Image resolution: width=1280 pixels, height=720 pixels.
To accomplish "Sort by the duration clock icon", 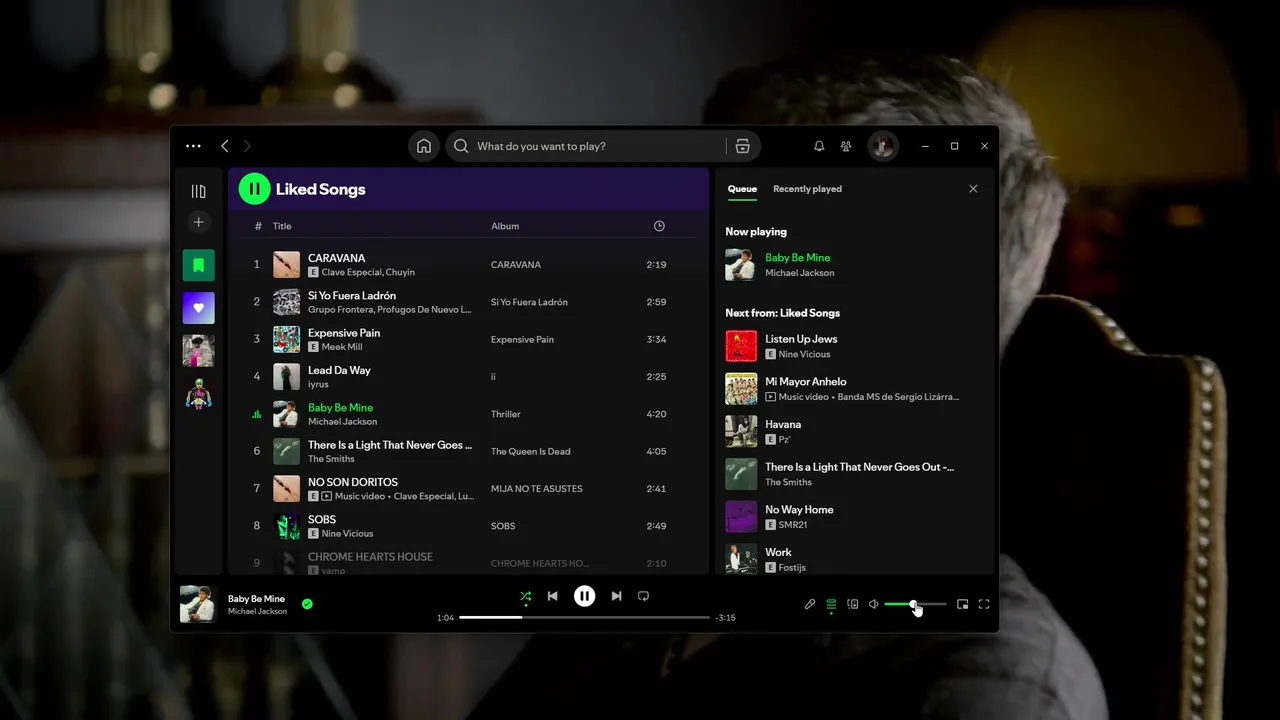I will (659, 226).
